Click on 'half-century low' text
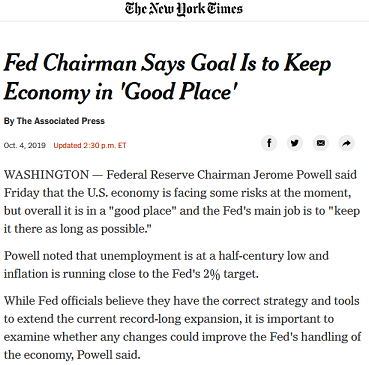 (262, 256)
